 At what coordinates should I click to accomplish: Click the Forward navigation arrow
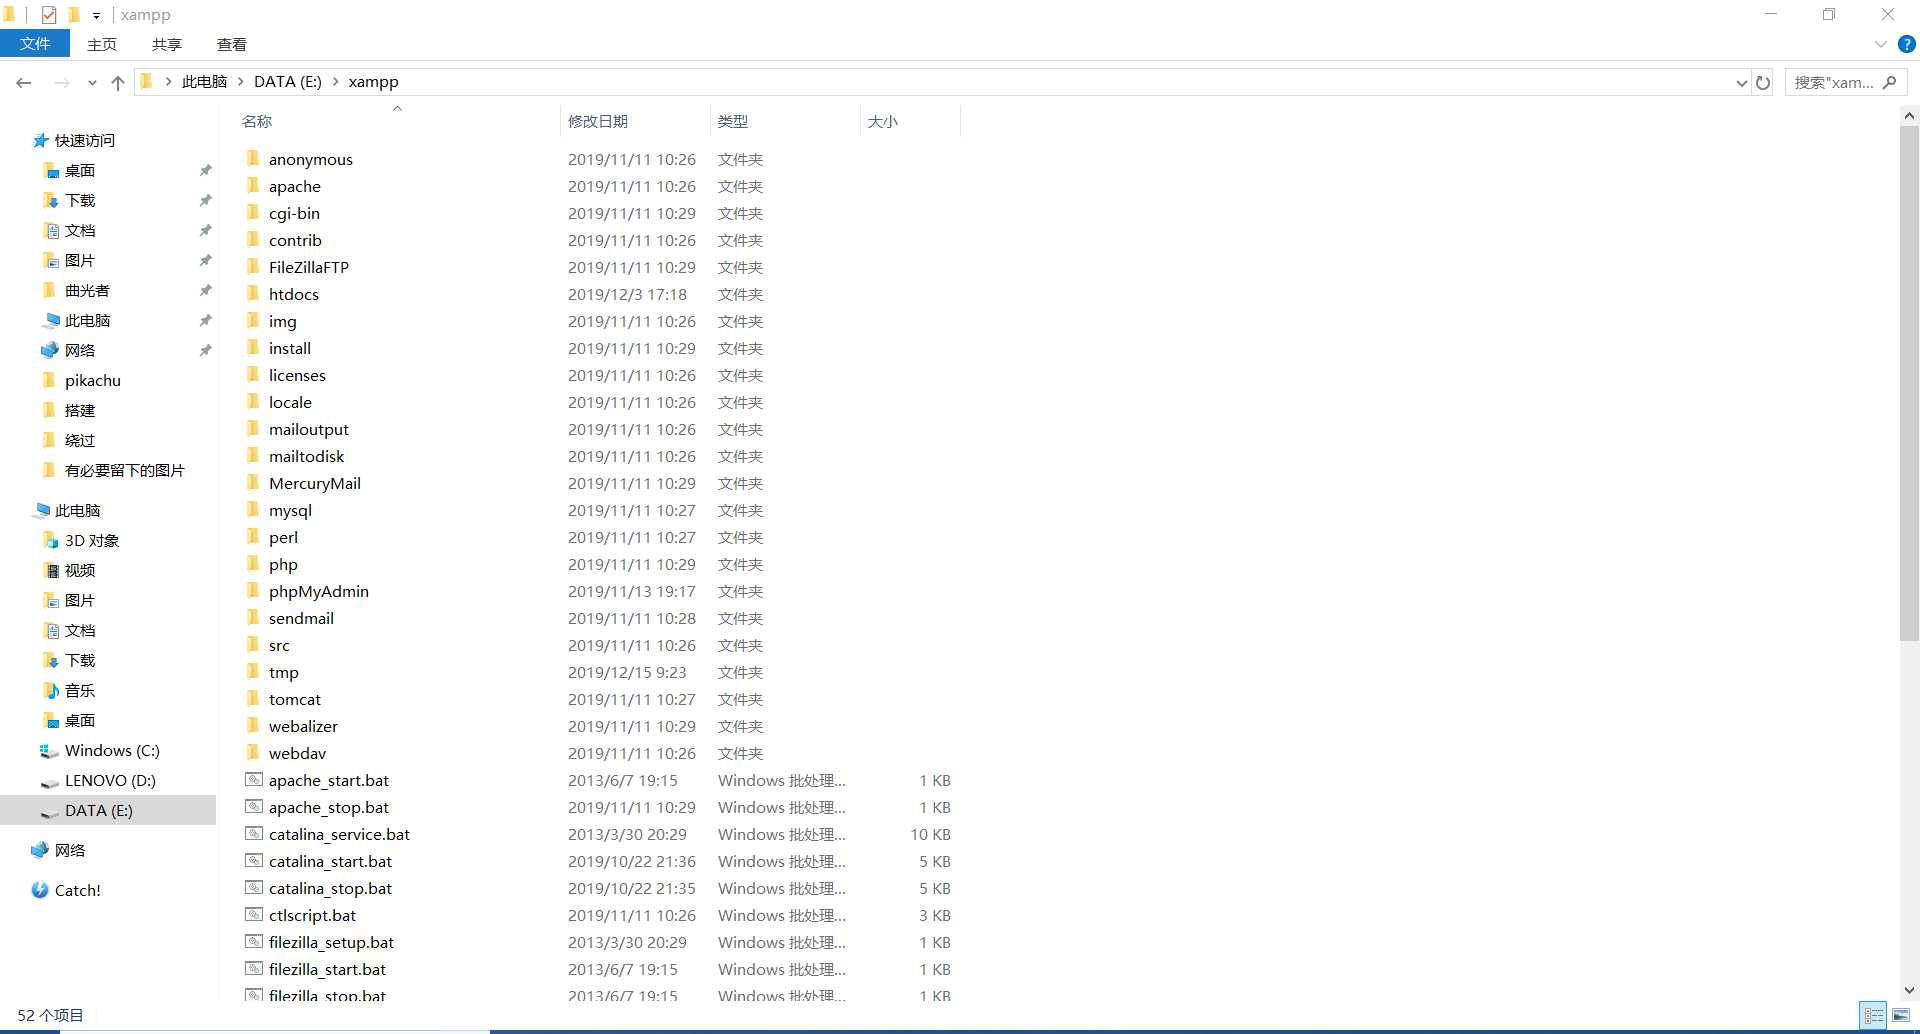pyautogui.click(x=62, y=83)
